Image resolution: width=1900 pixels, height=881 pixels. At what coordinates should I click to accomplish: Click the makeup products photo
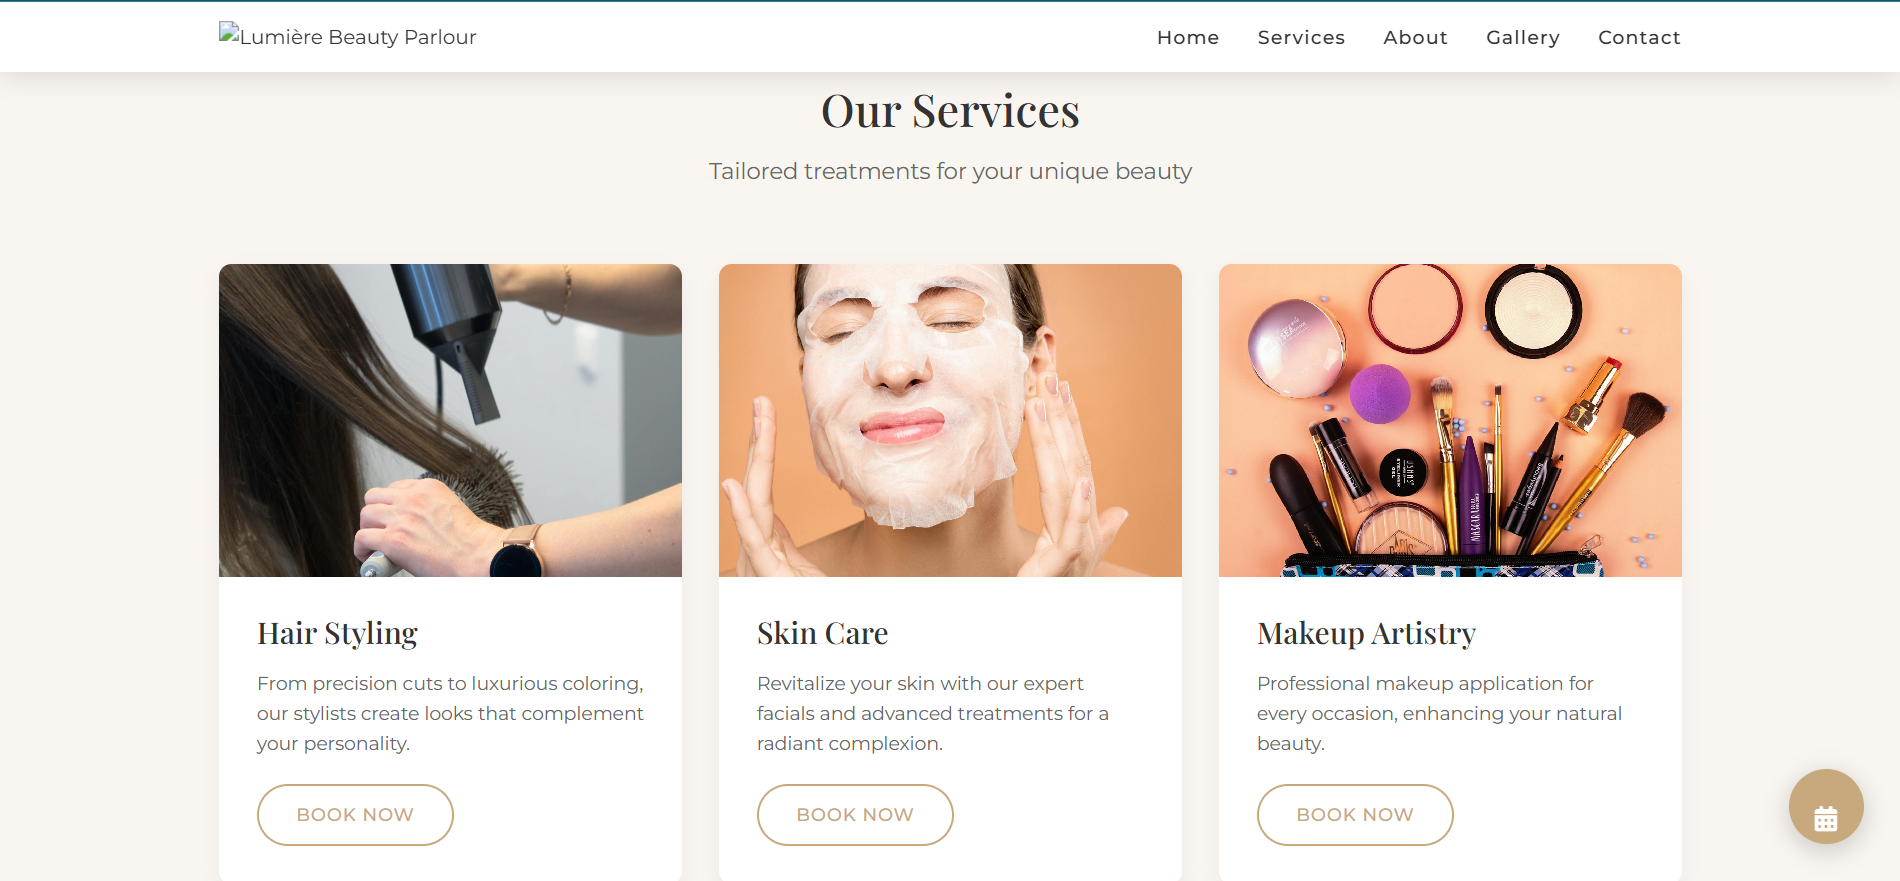(x=1450, y=420)
